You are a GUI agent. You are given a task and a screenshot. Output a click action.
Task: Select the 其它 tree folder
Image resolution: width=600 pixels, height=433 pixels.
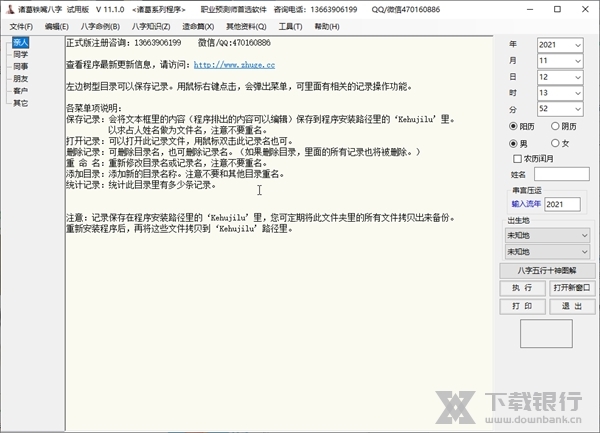(20, 103)
